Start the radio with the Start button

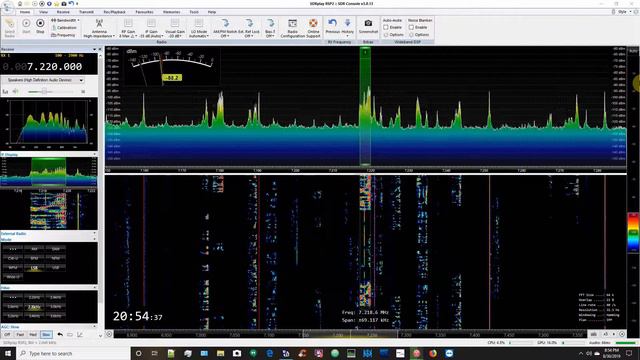[26, 27]
